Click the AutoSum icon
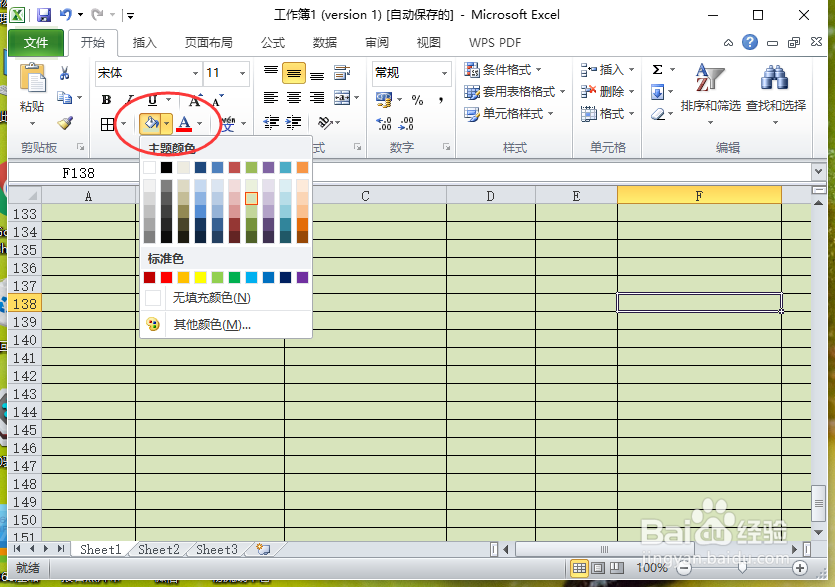The width and height of the screenshot is (835, 587). click(657, 70)
